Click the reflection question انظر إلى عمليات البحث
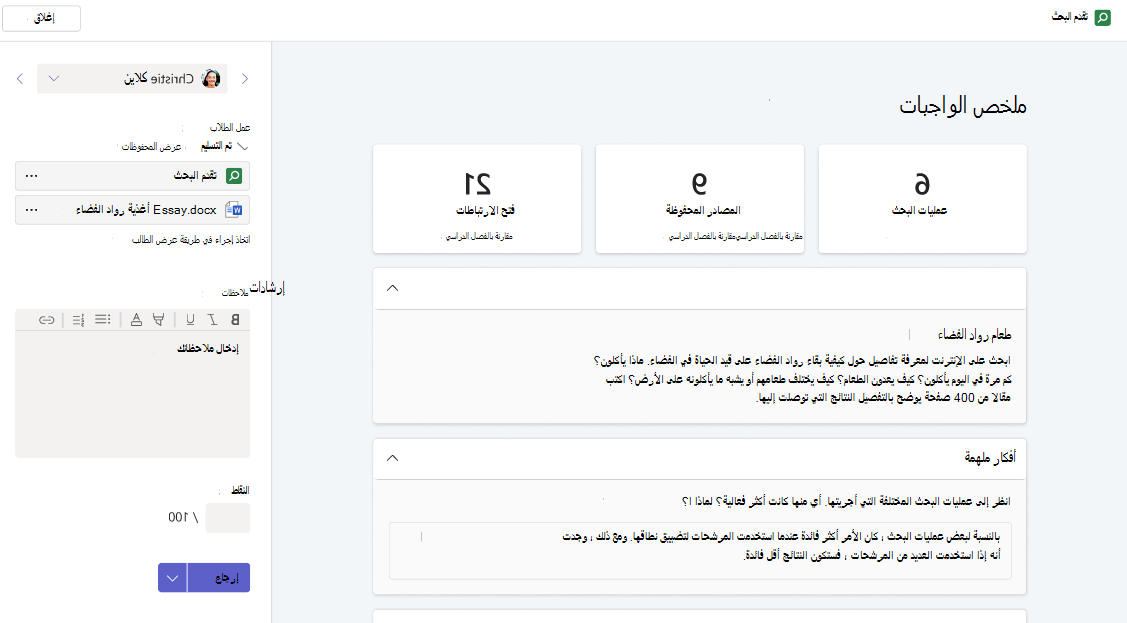This screenshot has height=623, width=1127. (x=846, y=501)
